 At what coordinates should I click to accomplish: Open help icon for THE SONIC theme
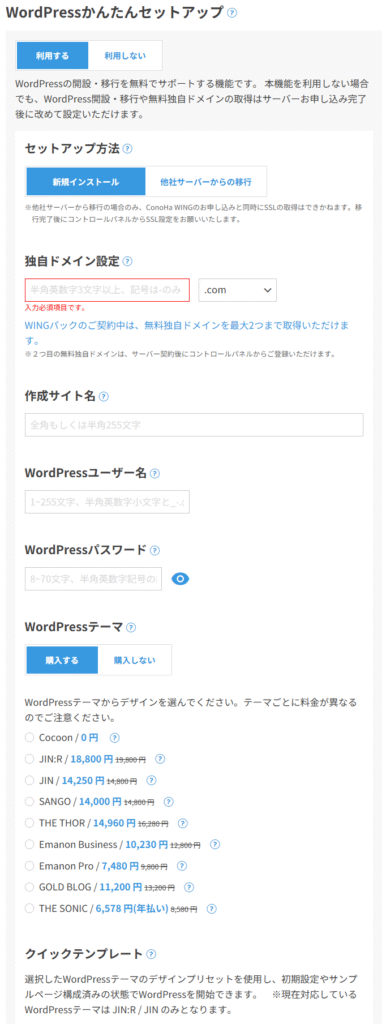coord(211,908)
